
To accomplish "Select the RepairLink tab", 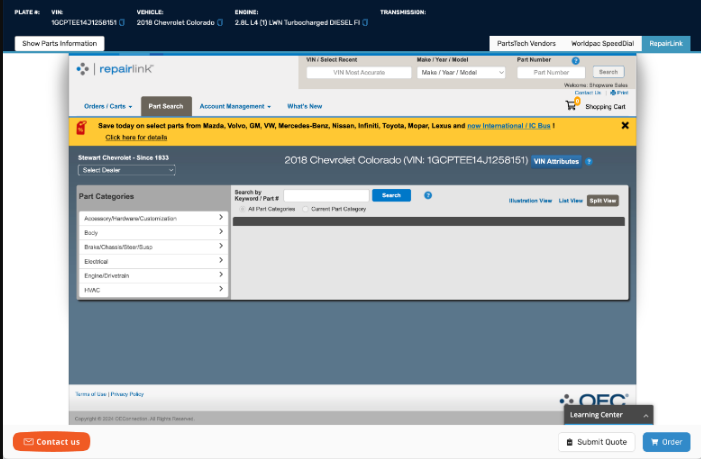I will click(666, 43).
